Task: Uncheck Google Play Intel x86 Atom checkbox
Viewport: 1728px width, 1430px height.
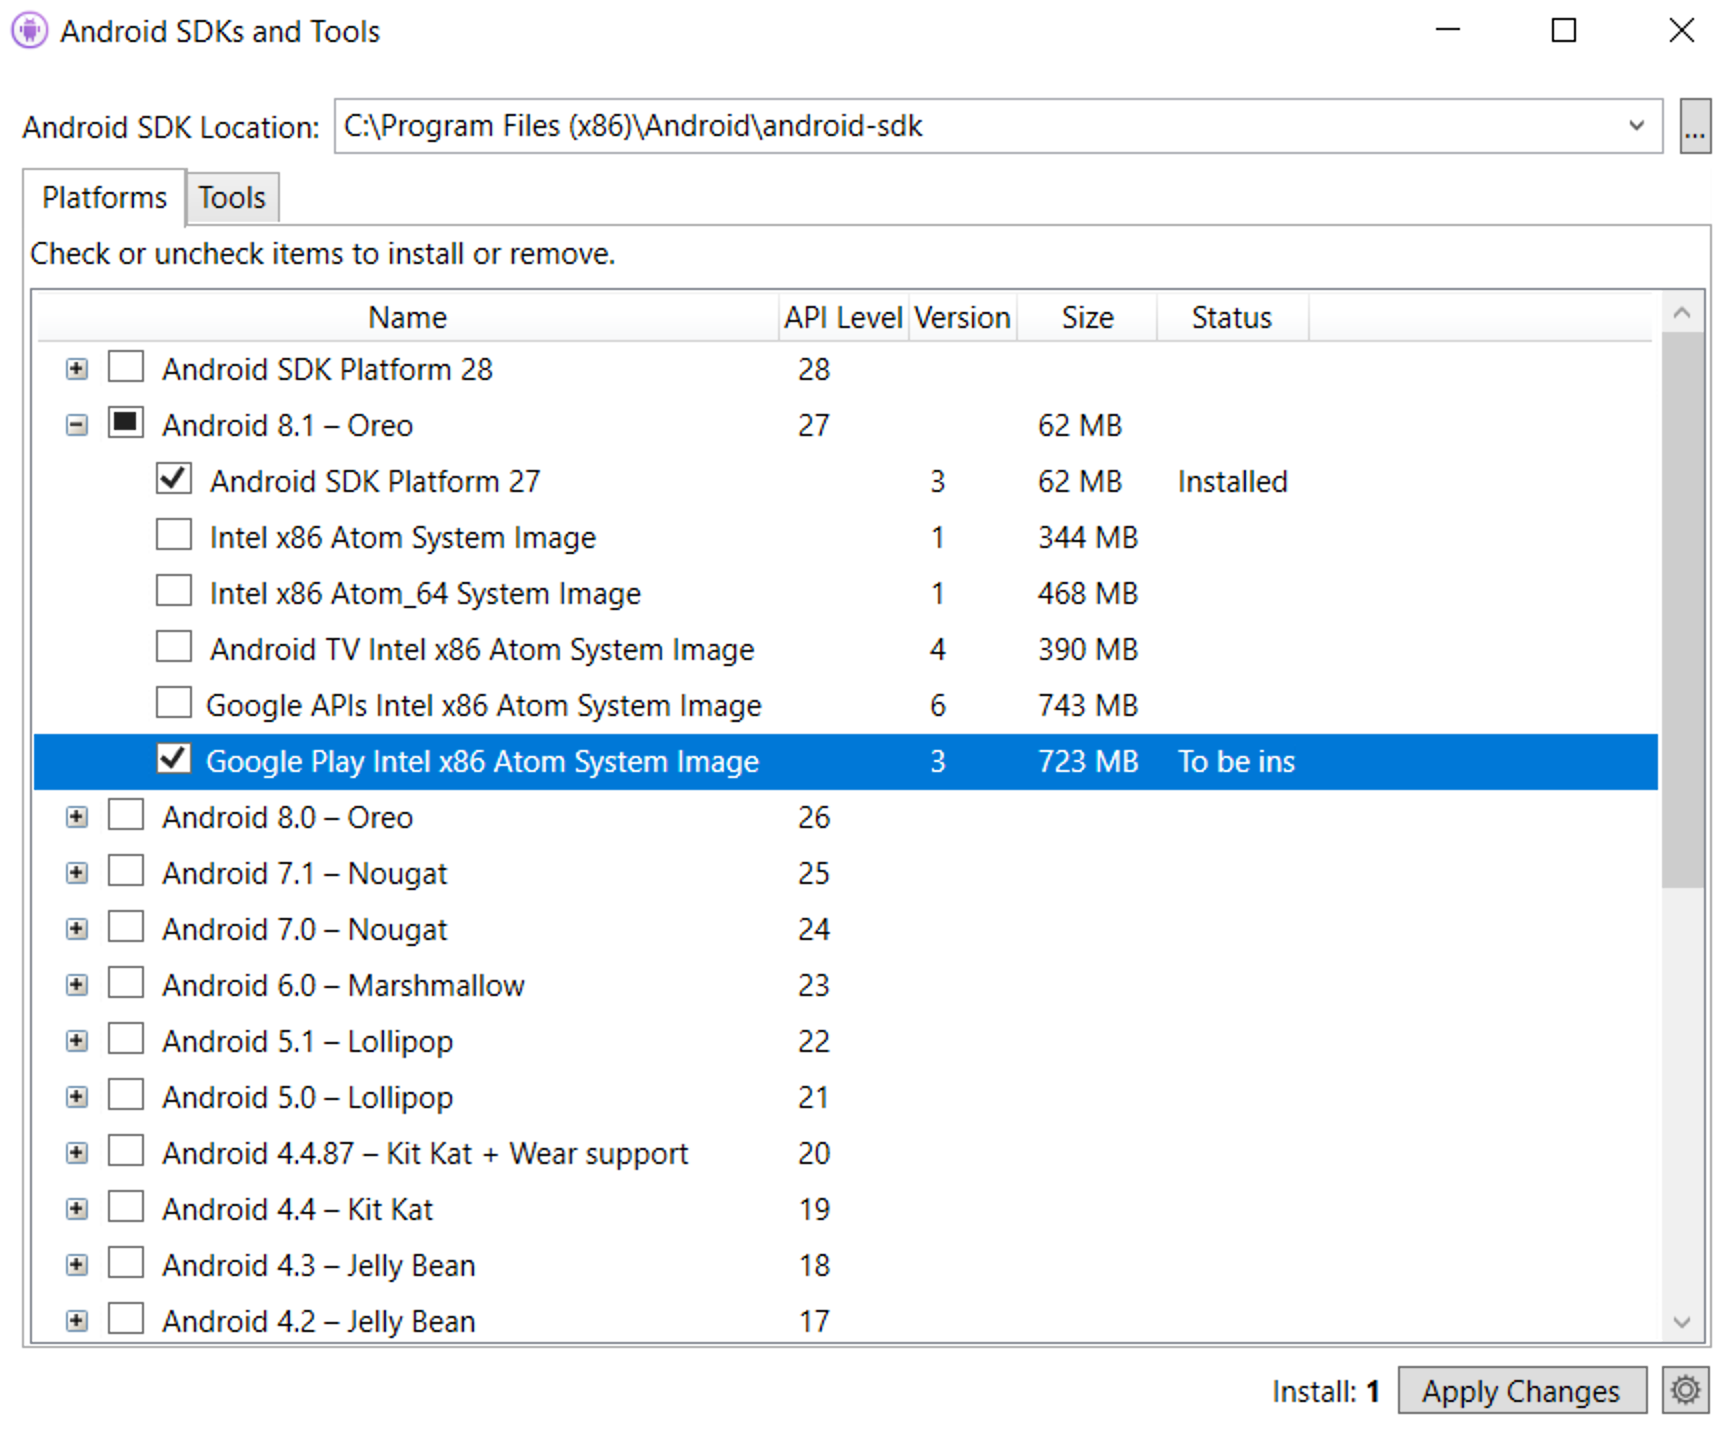Action: point(174,758)
